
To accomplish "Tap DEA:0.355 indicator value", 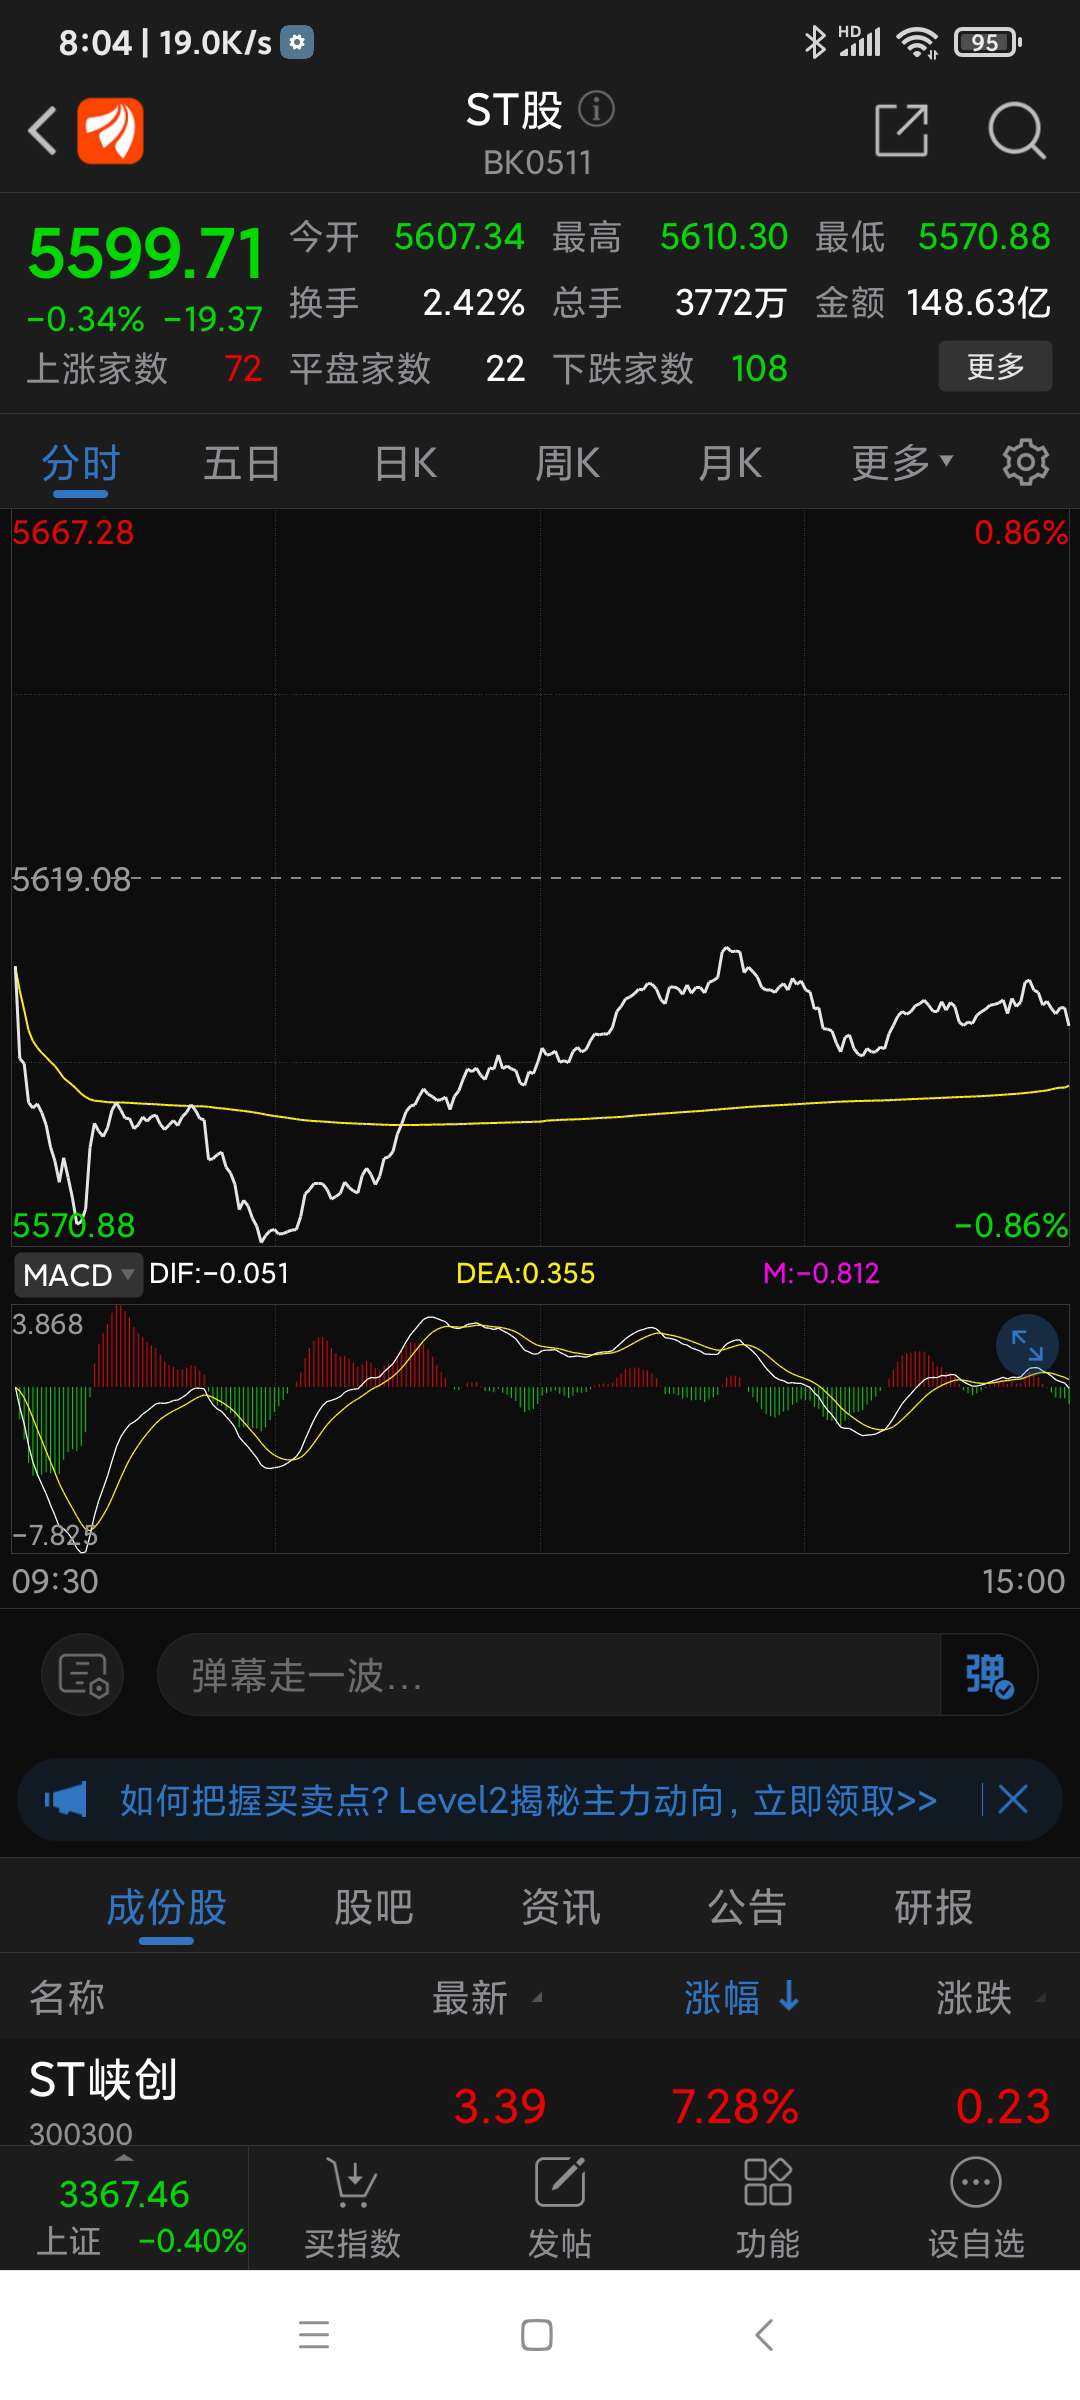I will (x=525, y=1273).
